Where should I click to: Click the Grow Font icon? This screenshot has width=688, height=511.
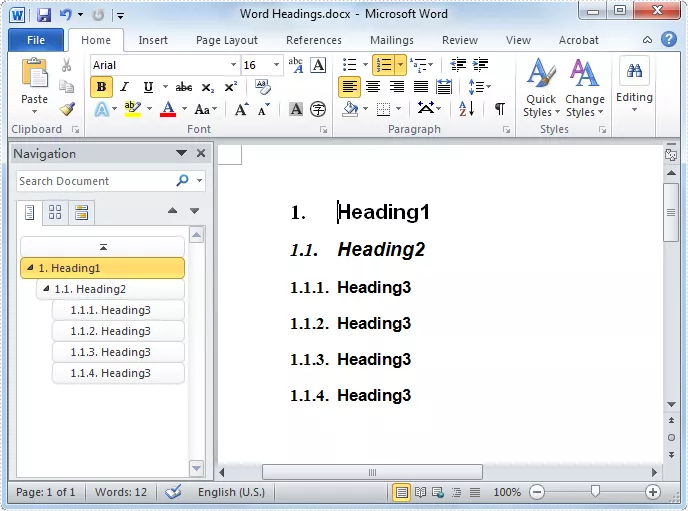241,109
